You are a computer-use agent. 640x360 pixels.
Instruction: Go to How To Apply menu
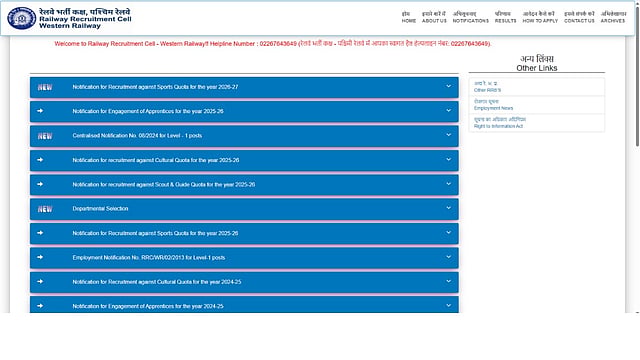tap(540, 17)
